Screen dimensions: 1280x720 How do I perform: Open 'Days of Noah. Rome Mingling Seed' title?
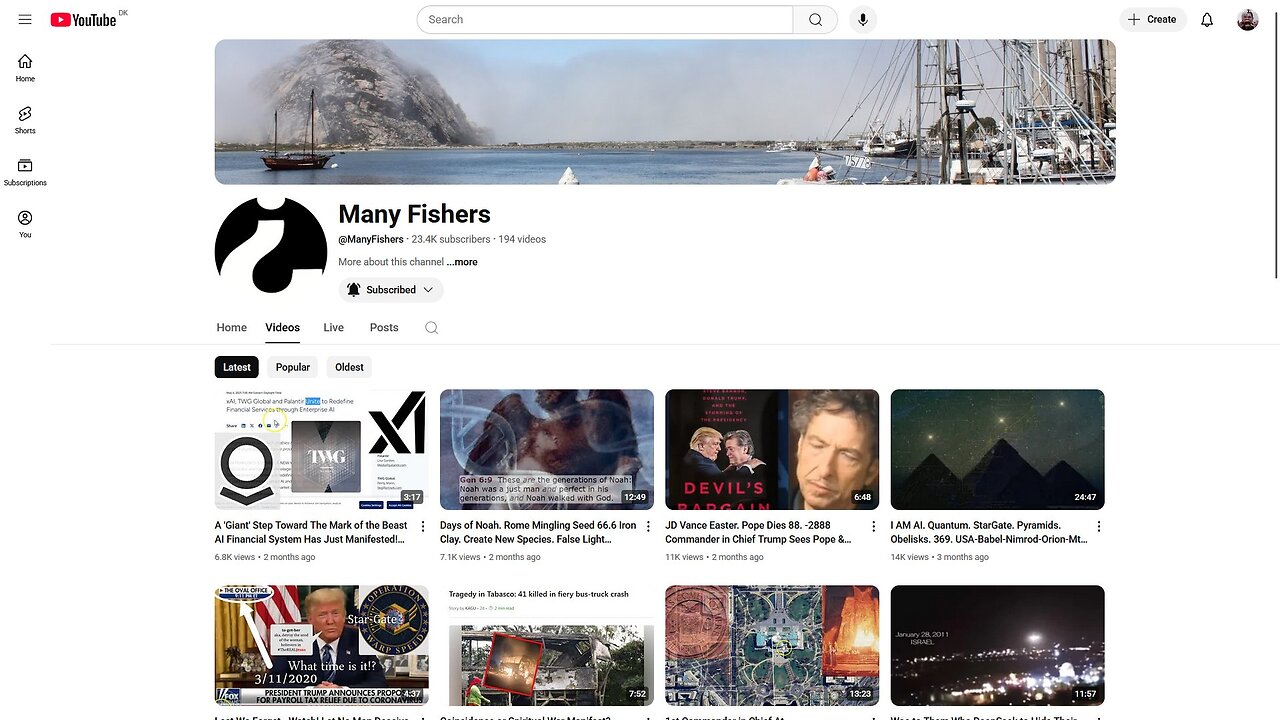pyautogui.click(x=538, y=532)
